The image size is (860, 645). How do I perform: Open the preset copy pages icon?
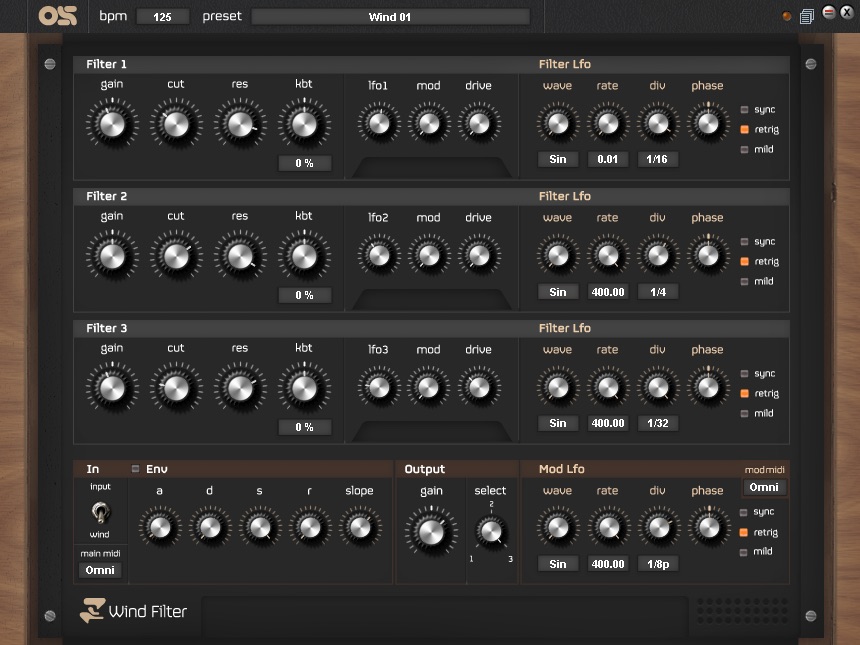point(807,16)
